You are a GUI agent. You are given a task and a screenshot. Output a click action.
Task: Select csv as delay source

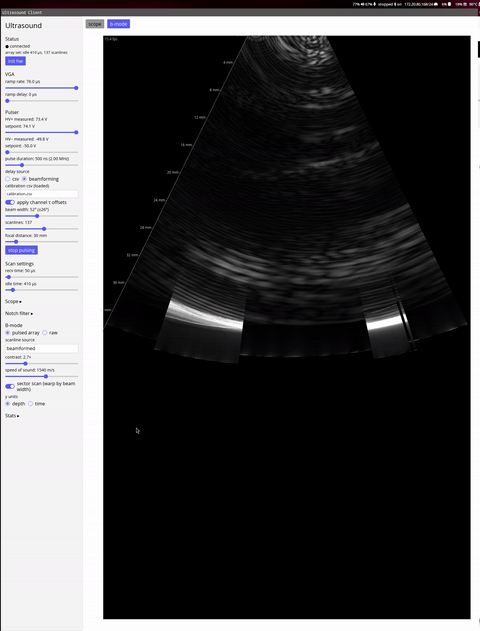(8, 179)
